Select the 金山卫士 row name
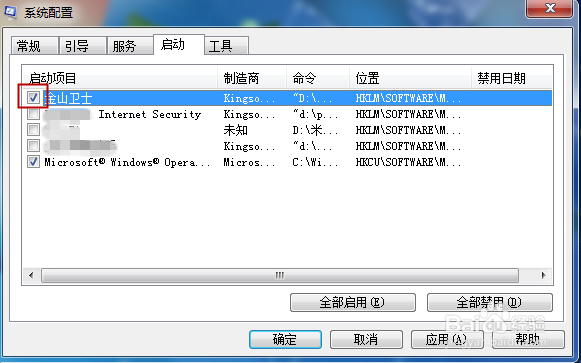This screenshot has height=363, width=581. point(68,98)
